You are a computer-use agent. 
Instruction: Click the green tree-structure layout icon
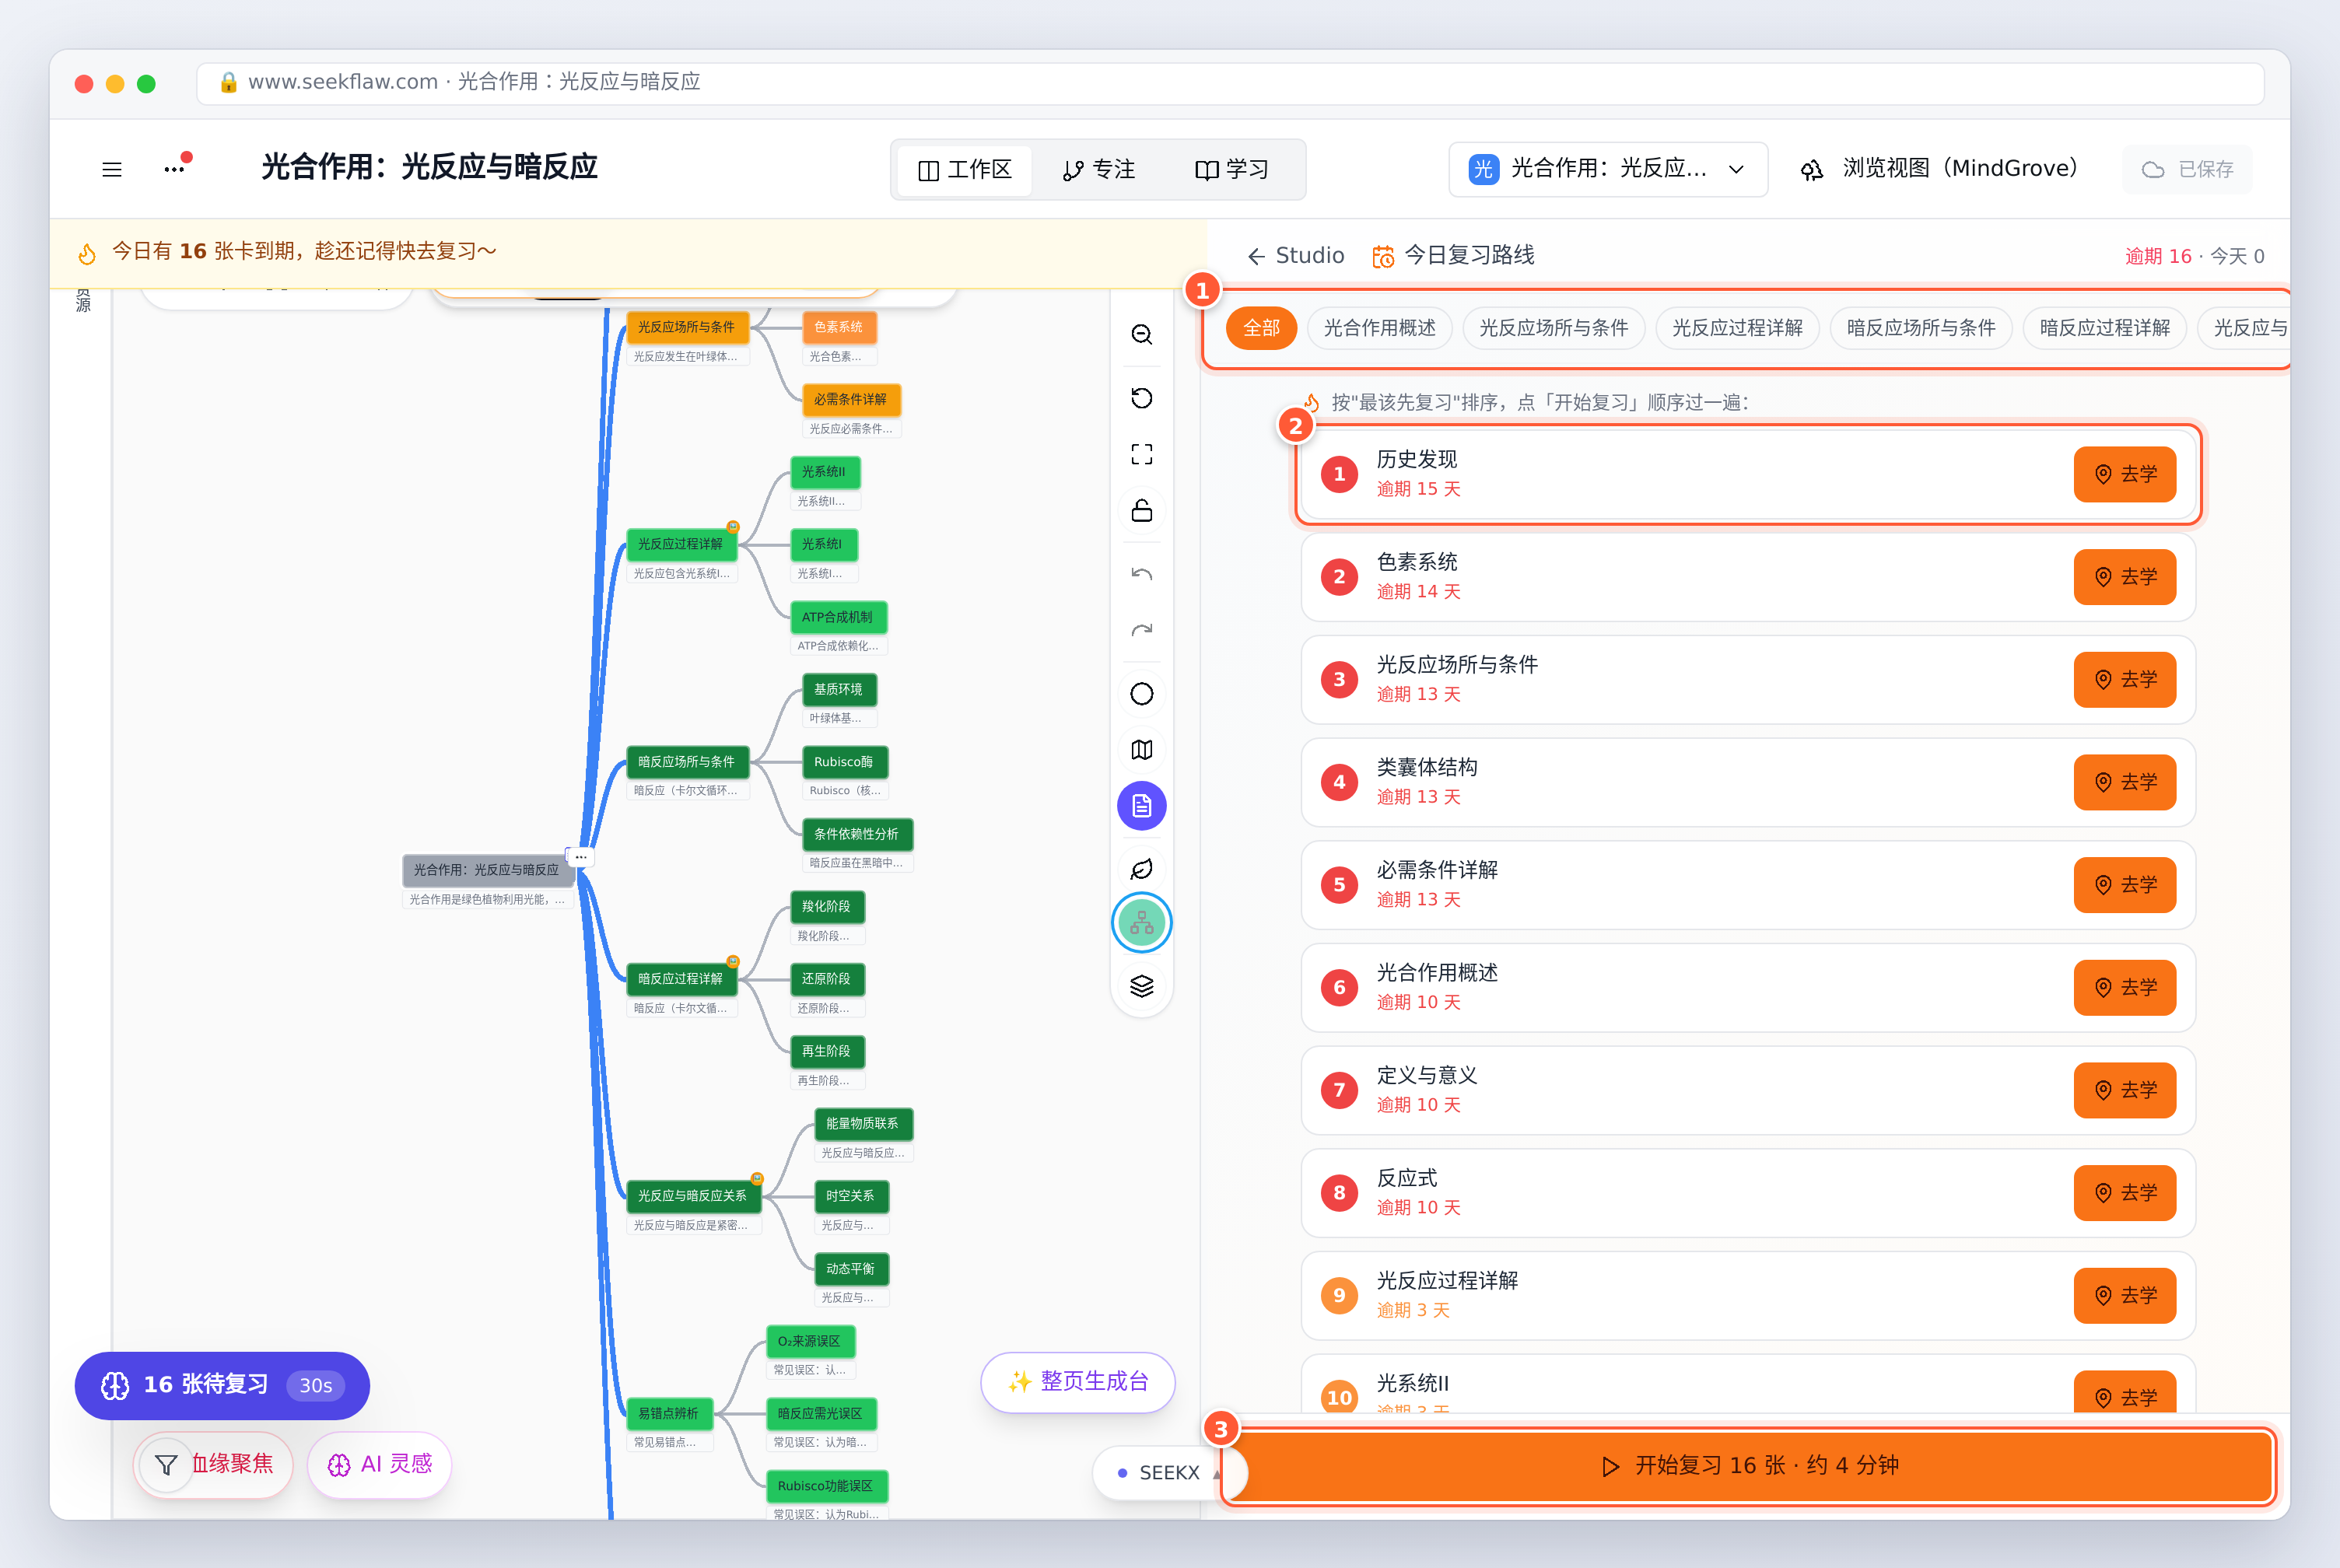[x=1141, y=923]
